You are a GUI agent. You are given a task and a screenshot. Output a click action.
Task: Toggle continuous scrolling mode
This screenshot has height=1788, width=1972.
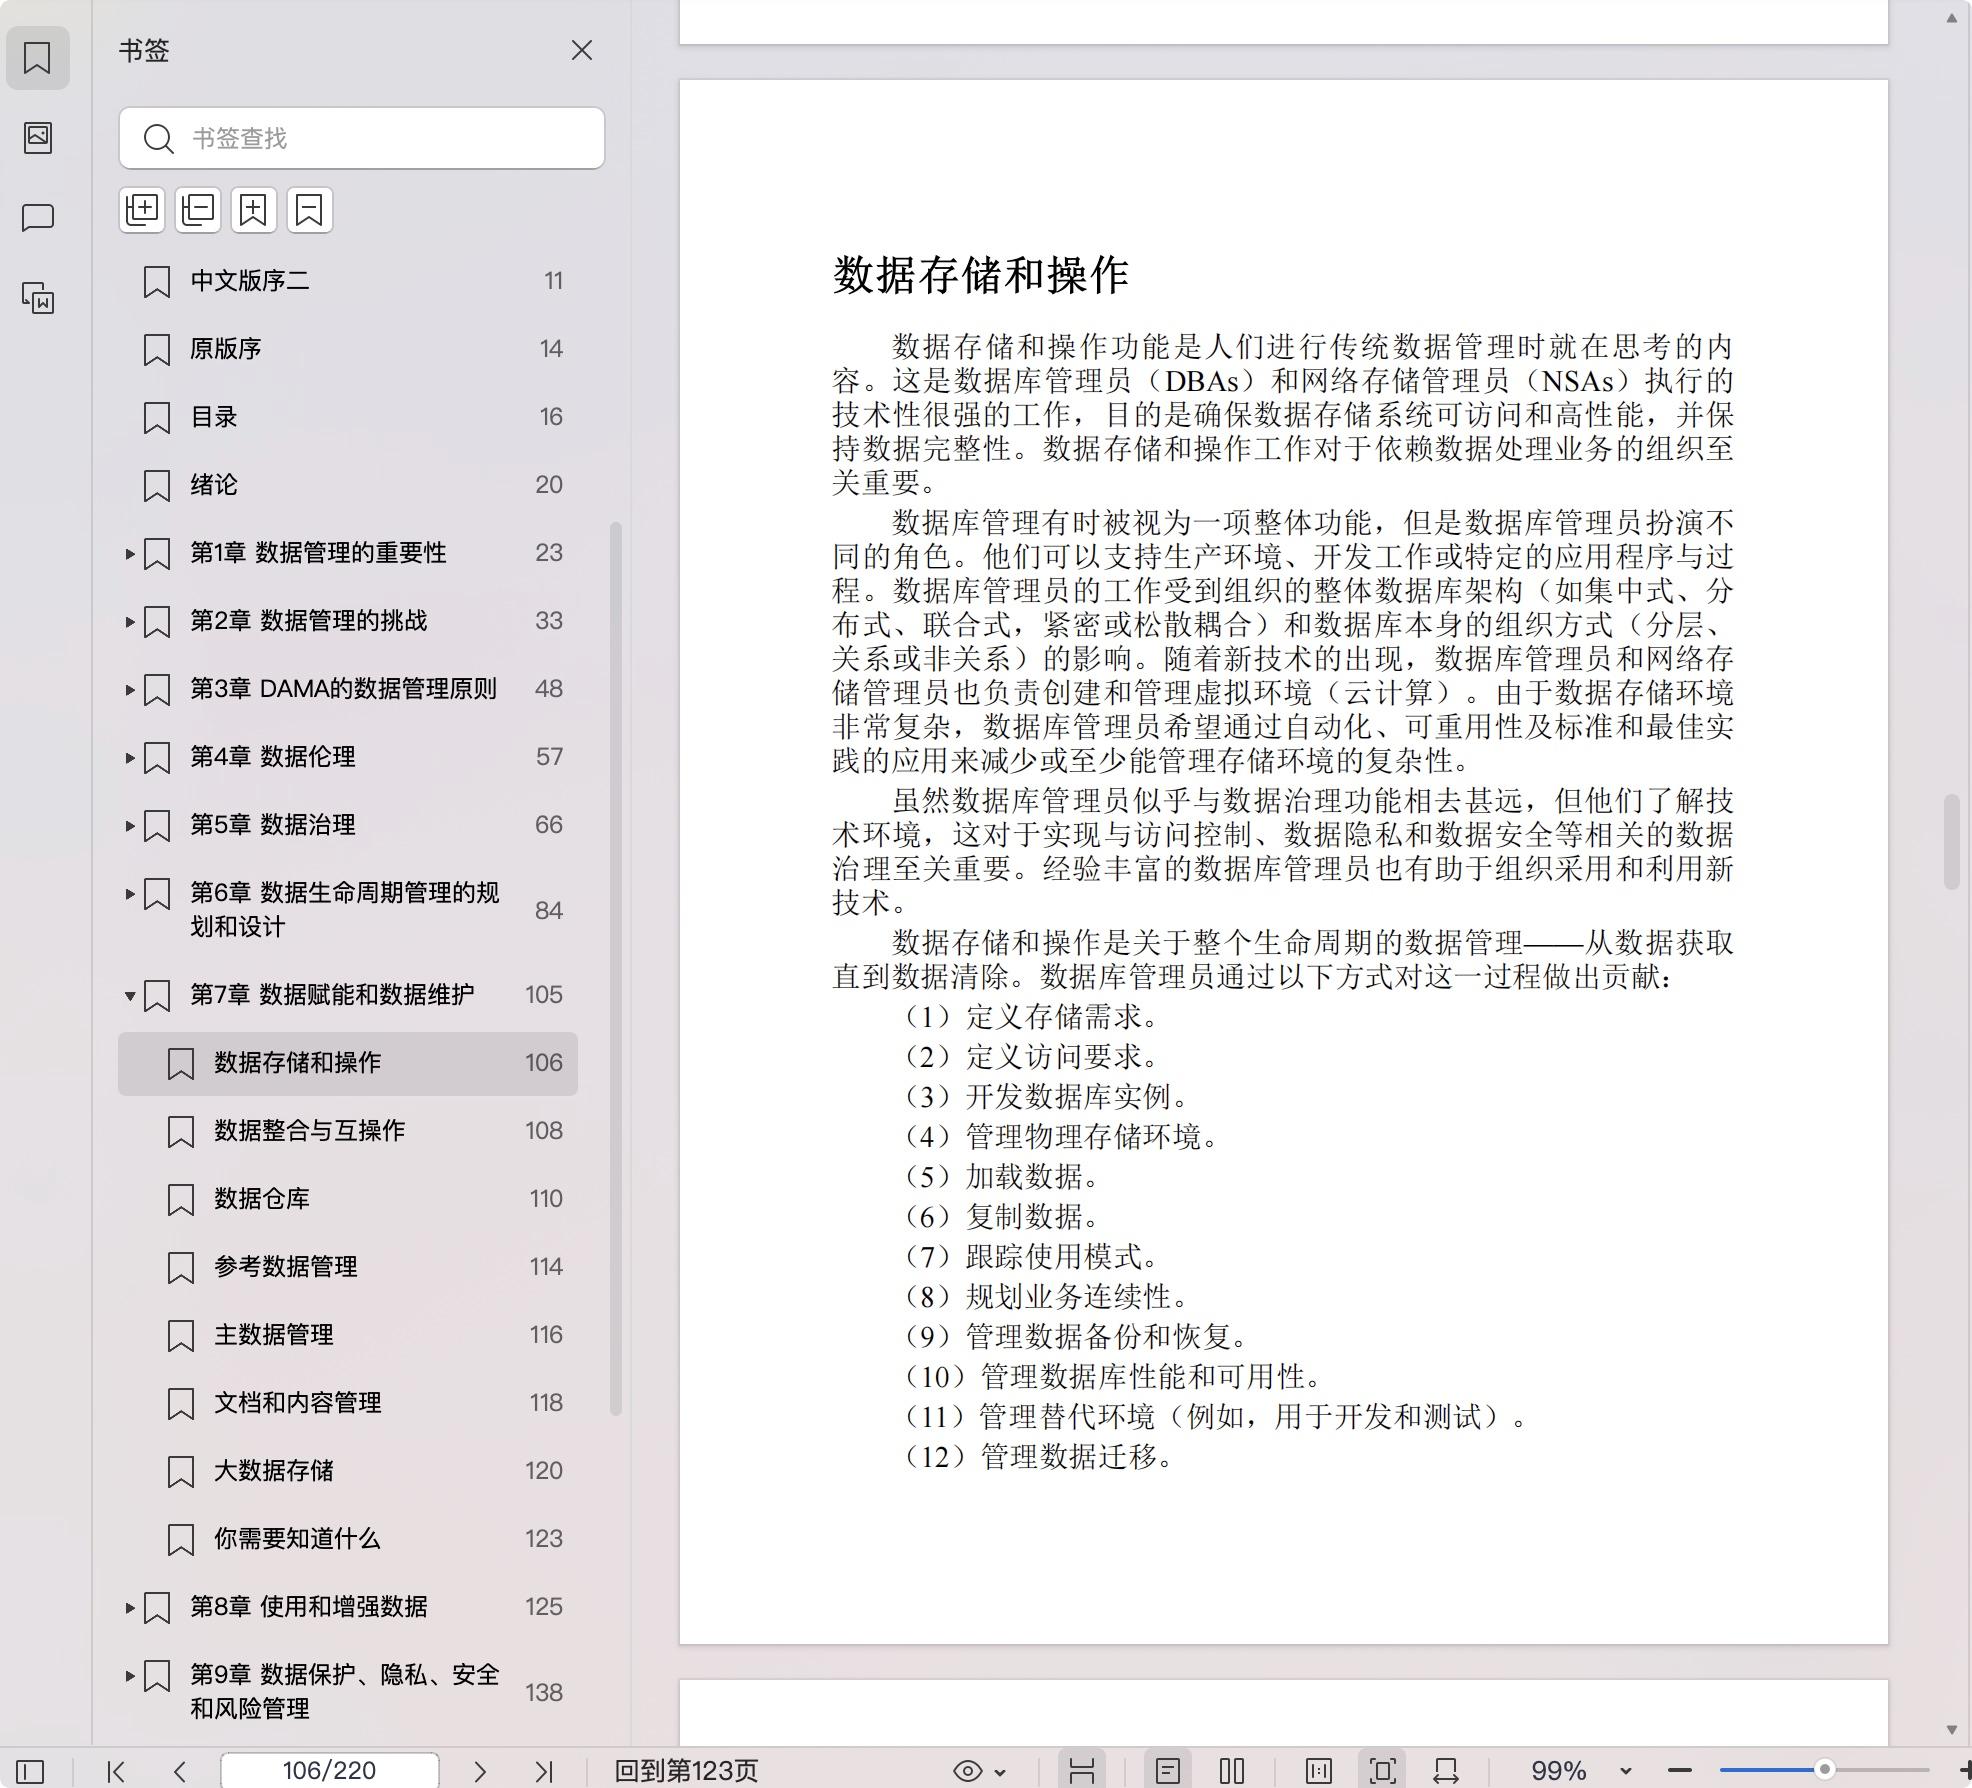1082,1771
